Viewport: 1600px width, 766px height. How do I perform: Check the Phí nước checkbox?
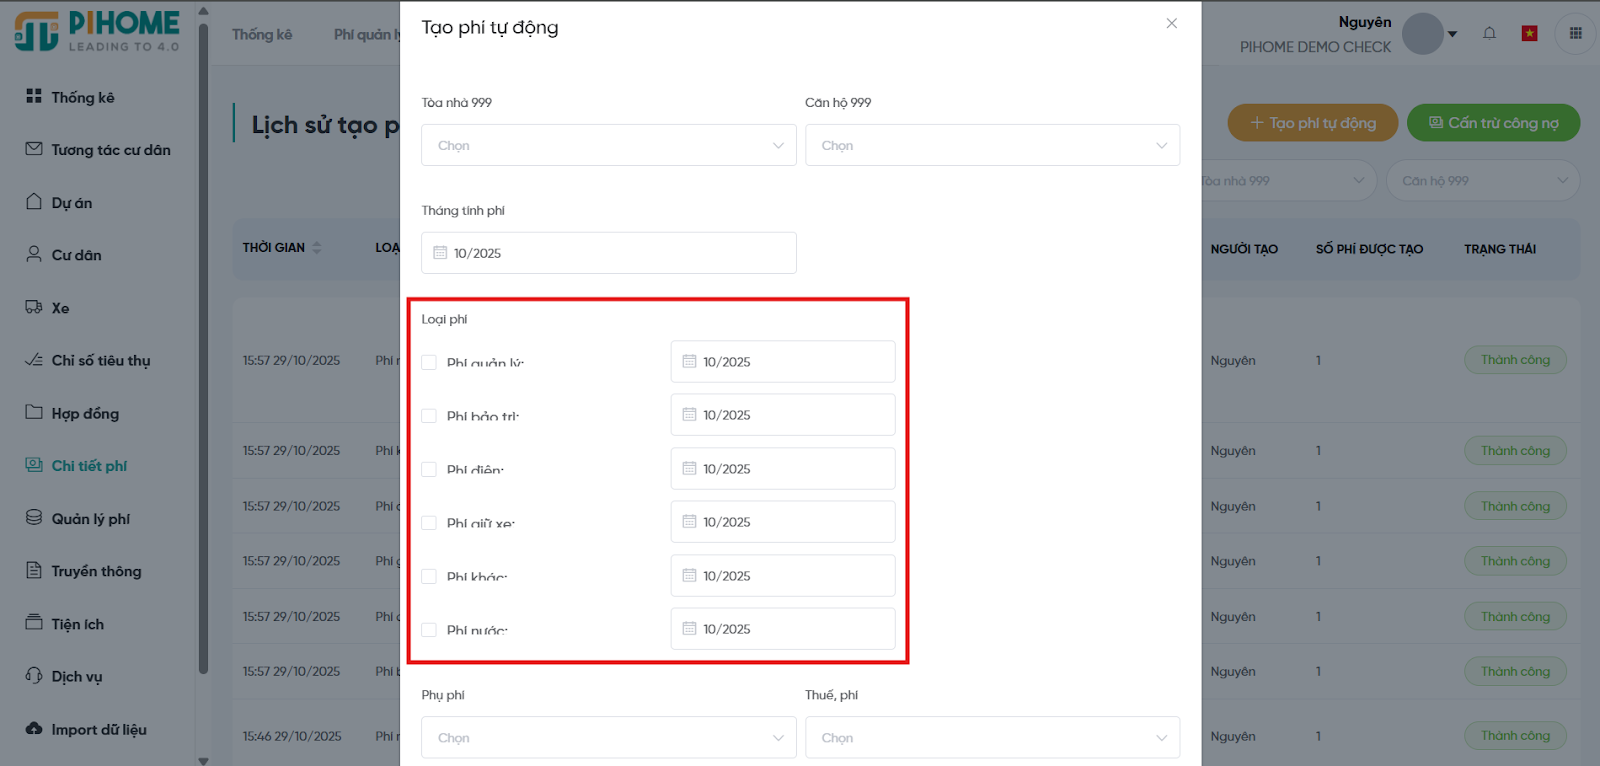point(429,630)
